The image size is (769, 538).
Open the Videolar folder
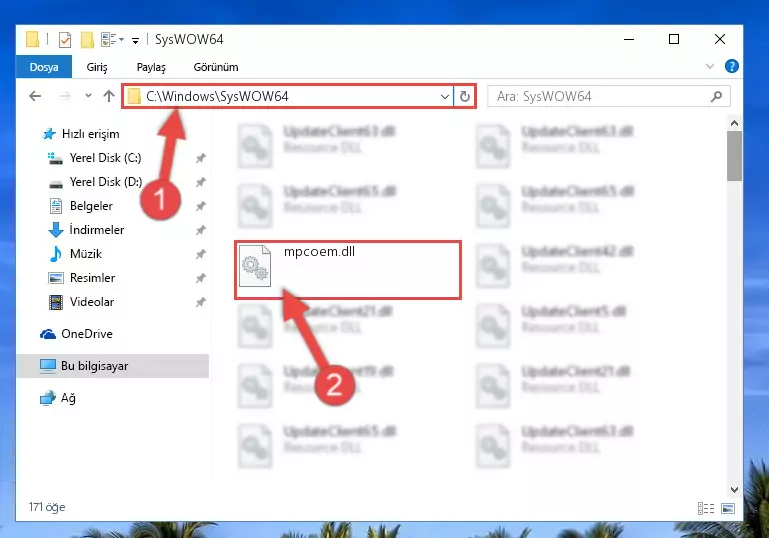[92, 302]
